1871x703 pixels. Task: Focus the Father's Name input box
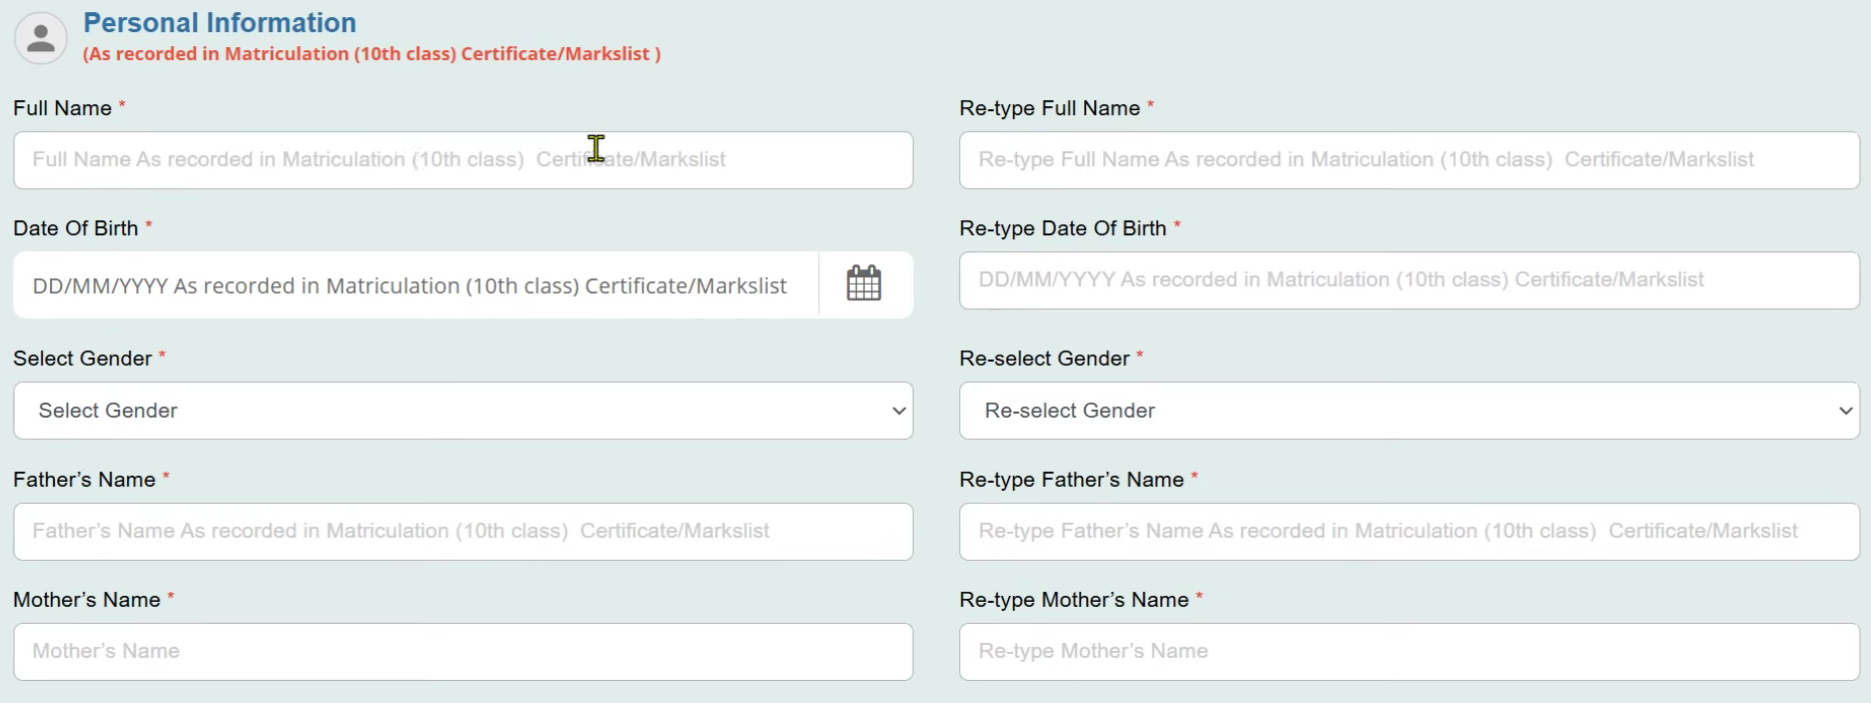coord(462,531)
